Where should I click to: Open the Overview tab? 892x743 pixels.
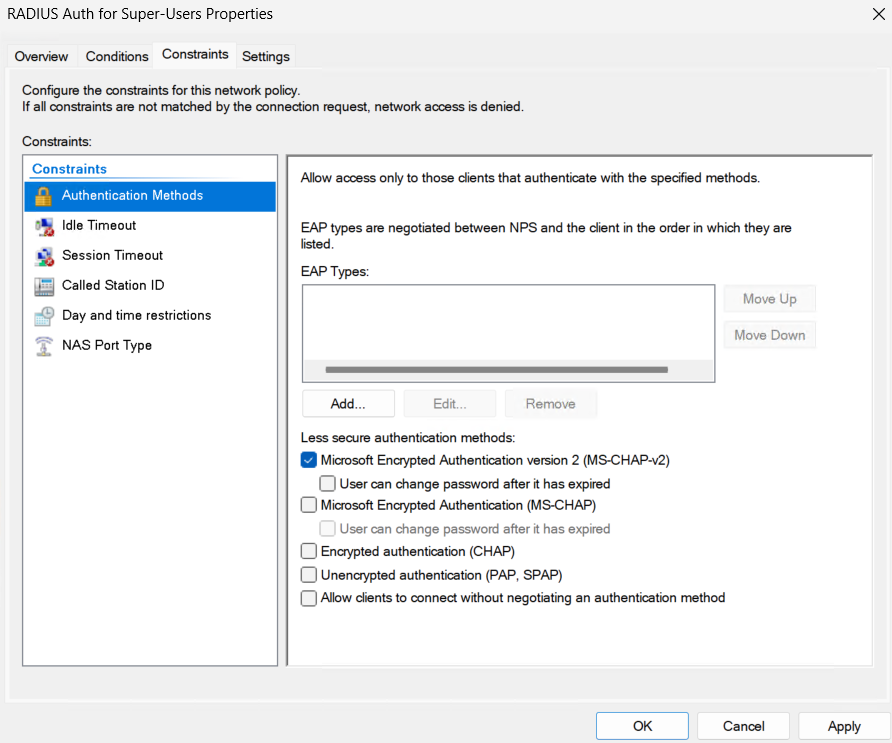tap(42, 56)
